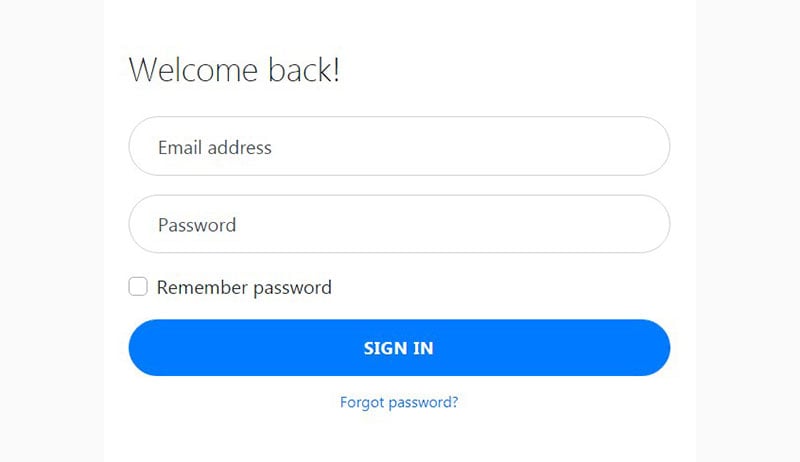
Task: Click the Email address input field
Action: click(x=399, y=146)
